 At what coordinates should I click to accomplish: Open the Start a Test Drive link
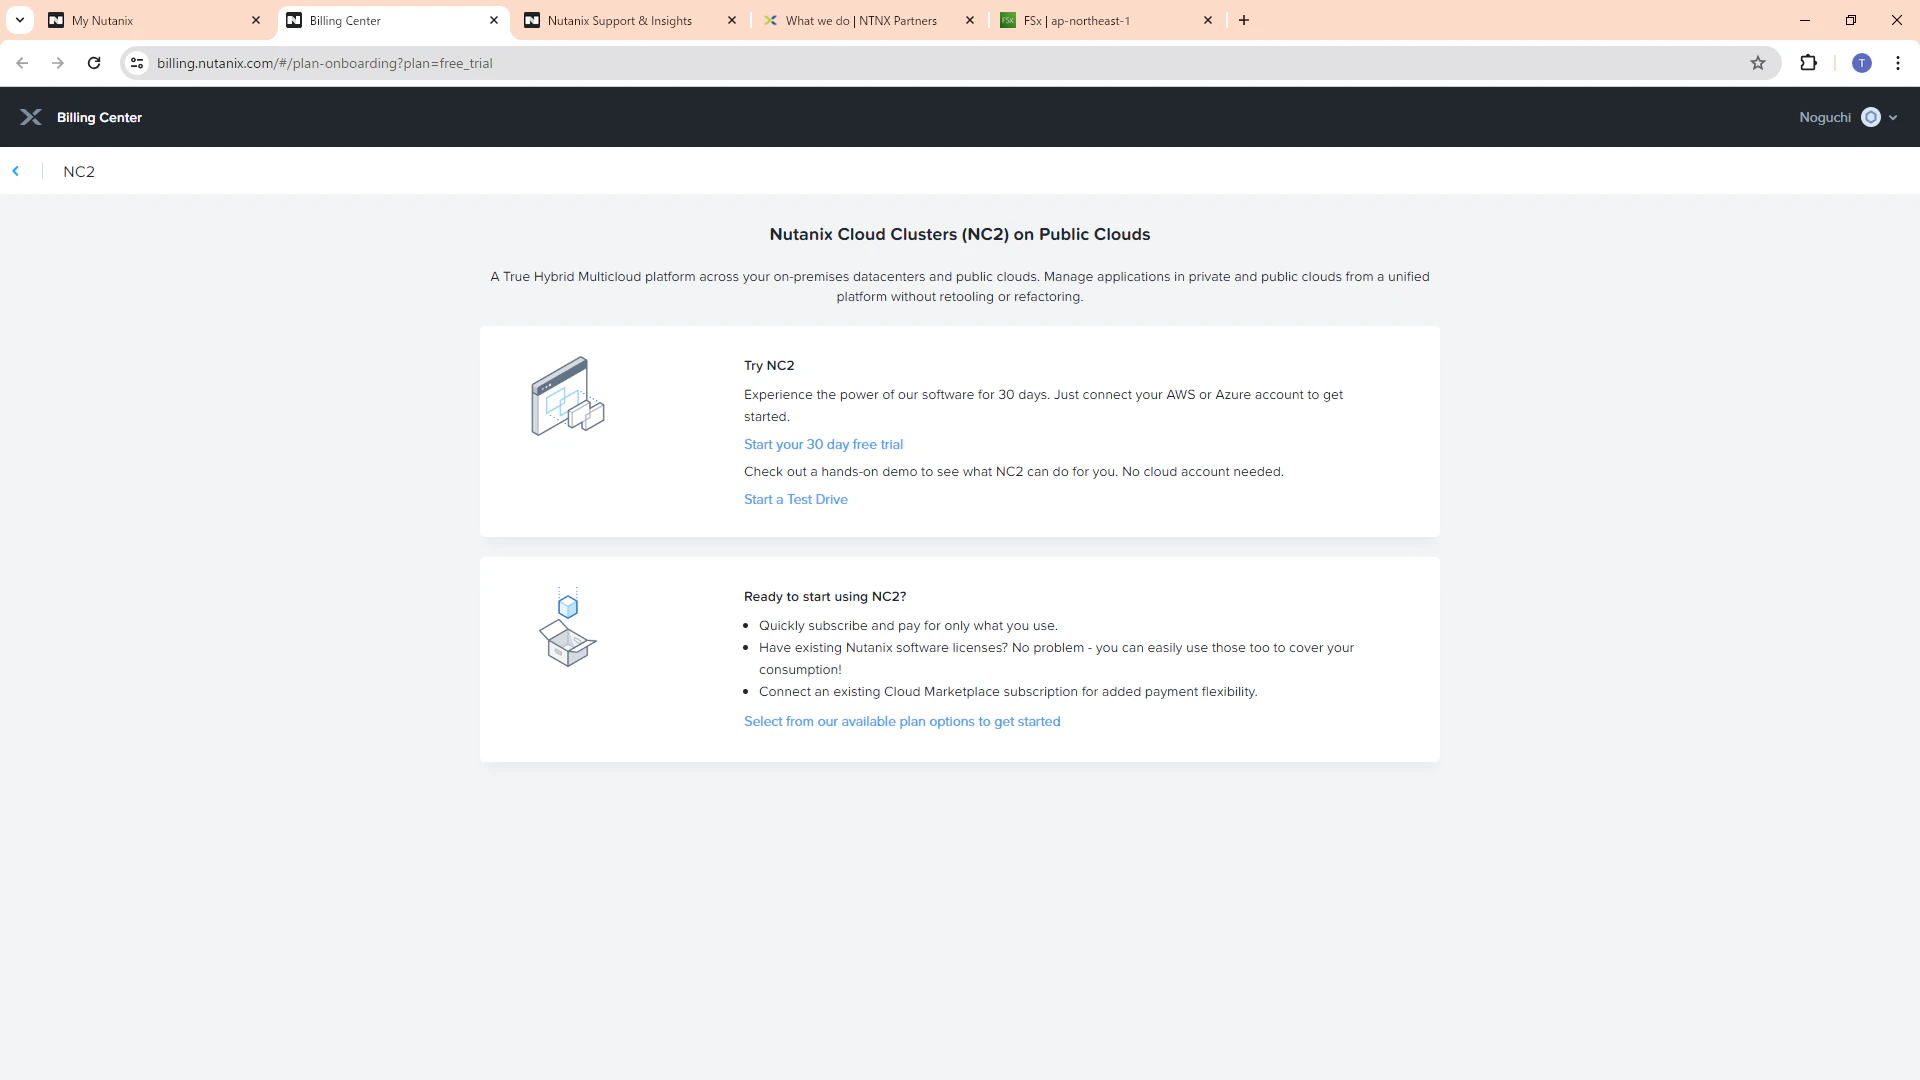tap(796, 499)
